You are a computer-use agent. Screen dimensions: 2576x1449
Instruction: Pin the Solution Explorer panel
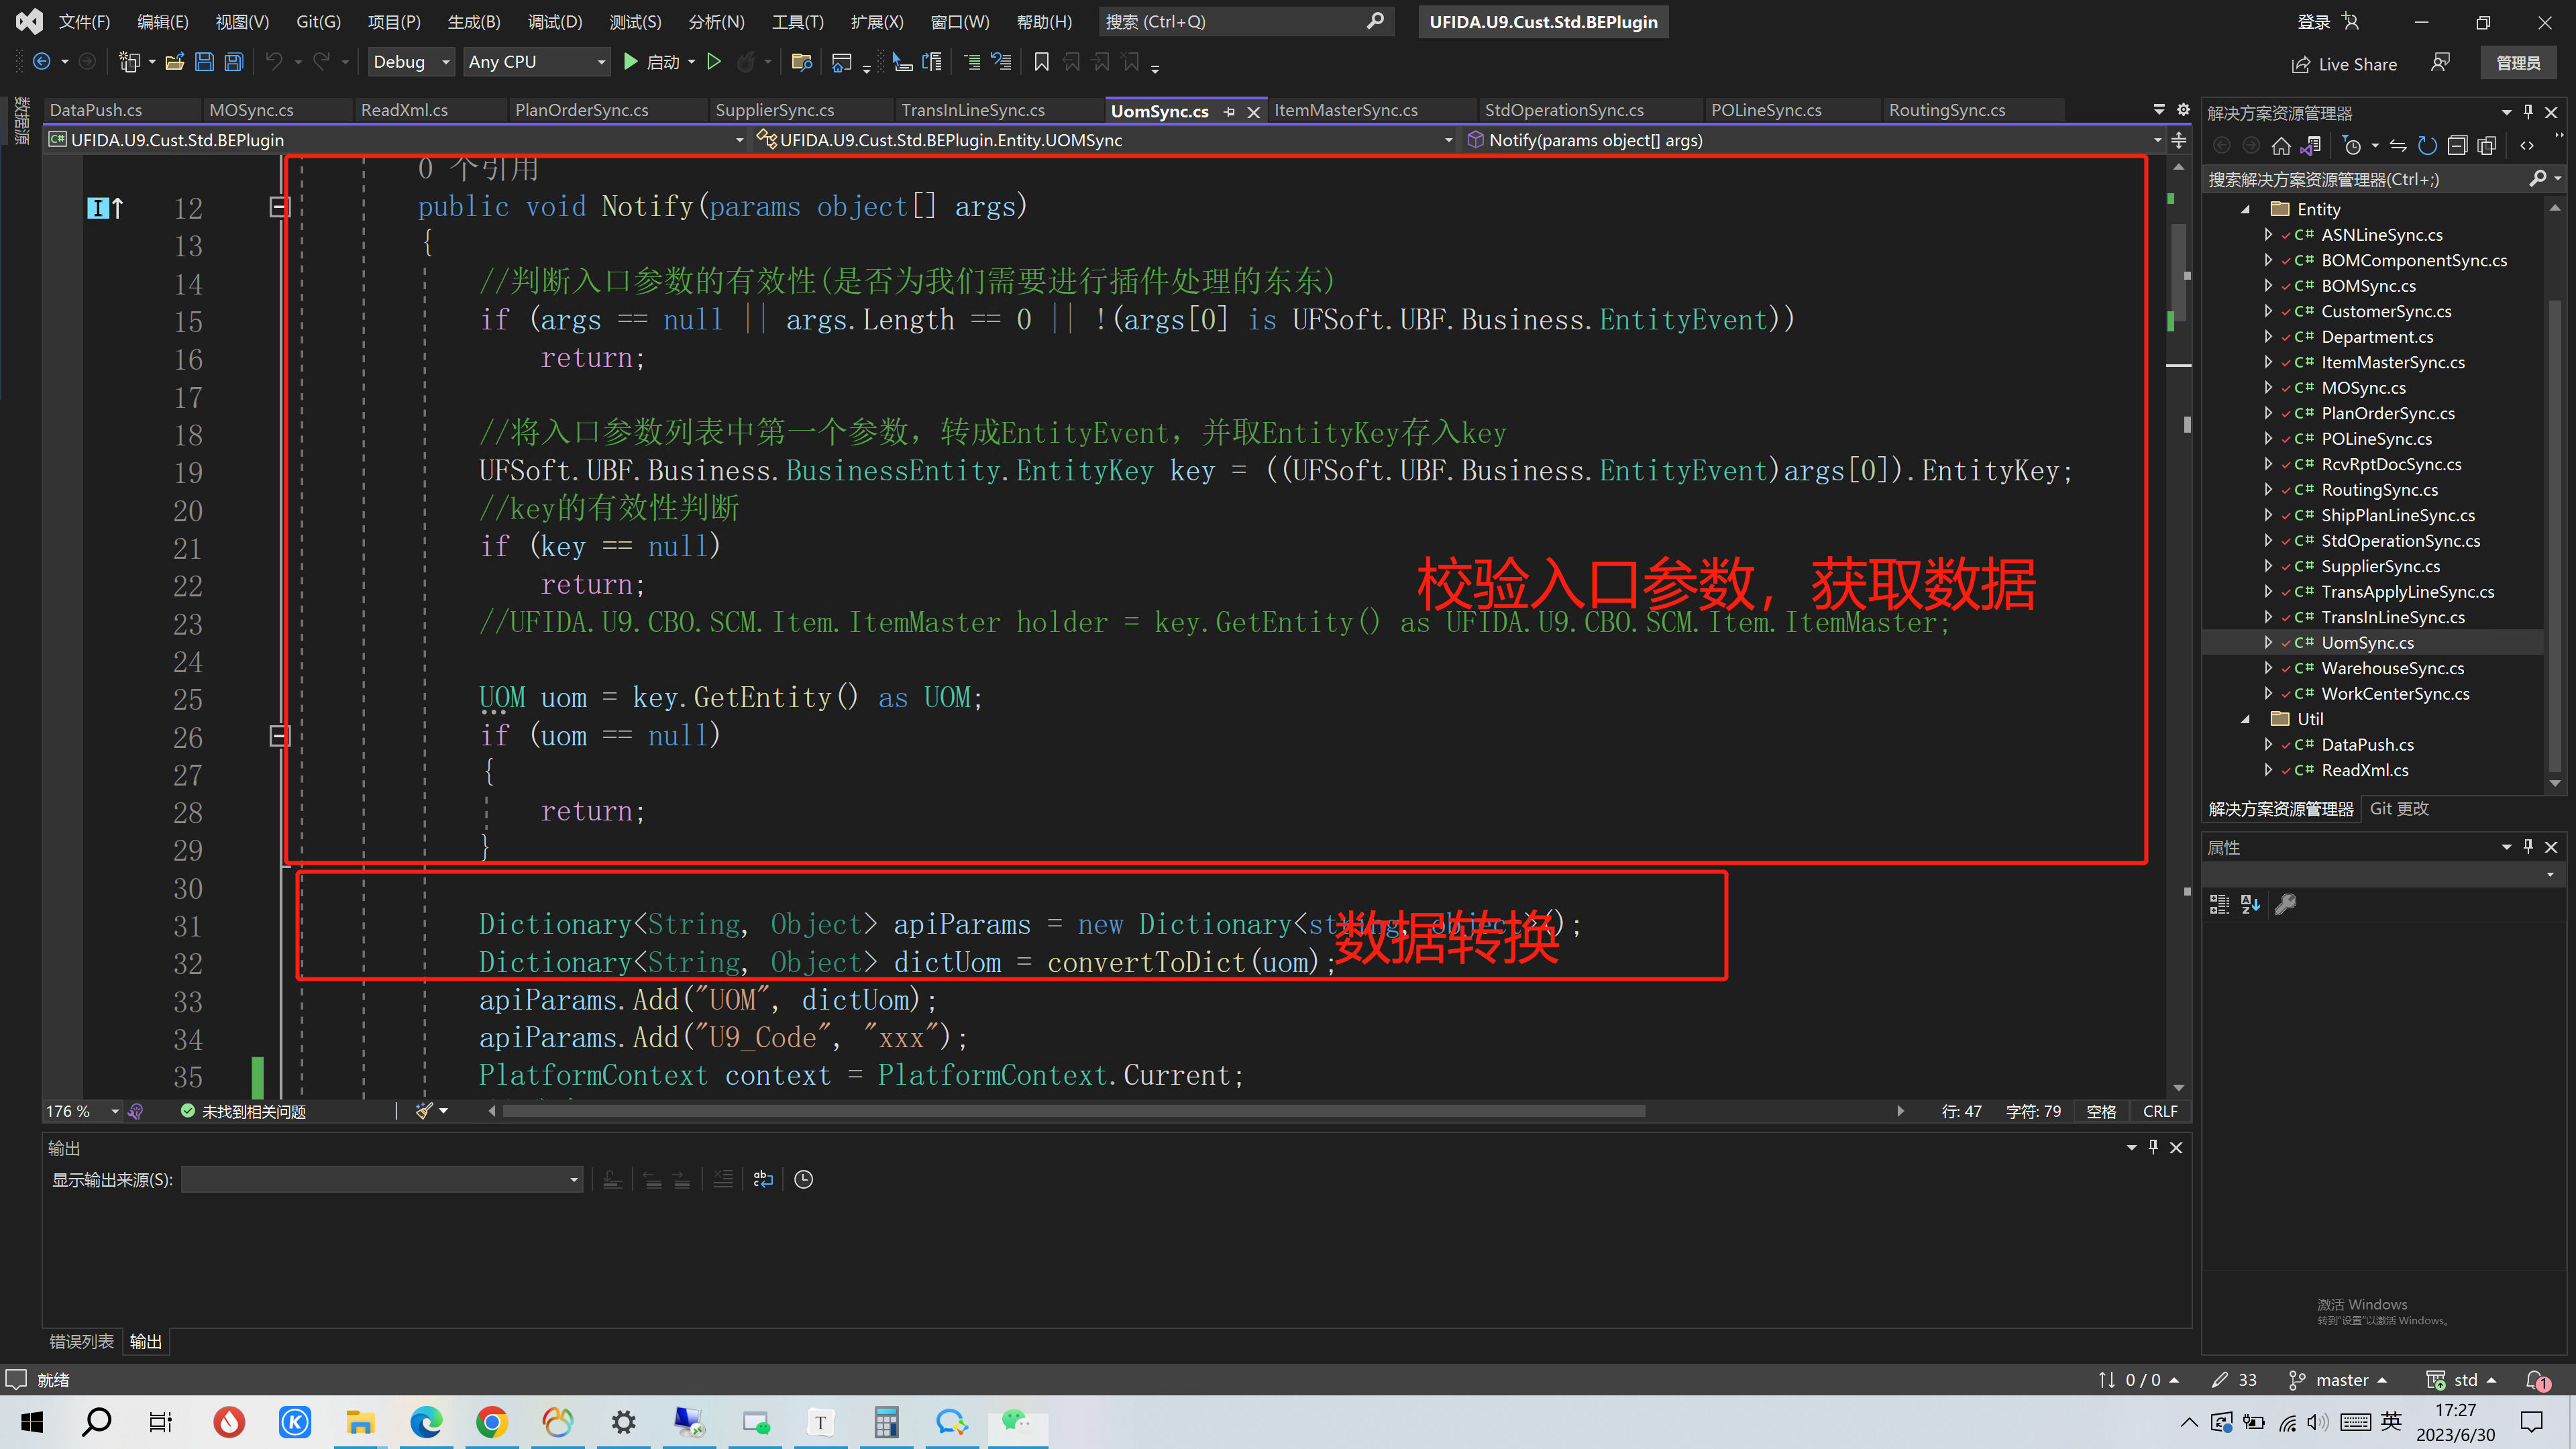tap(2529, 111)
